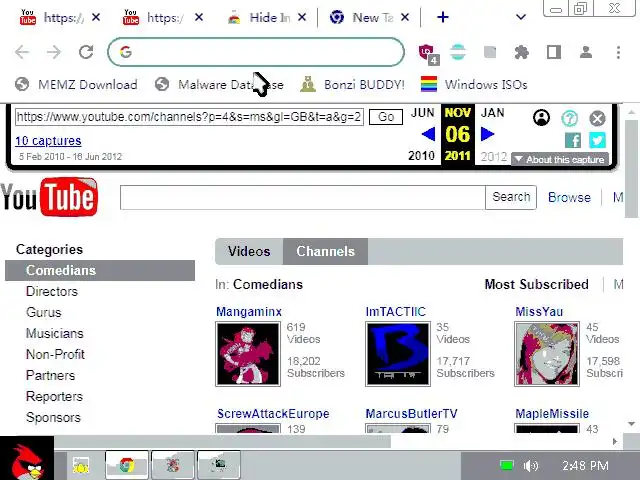Select the Reporters category
The width and height of the screenshot is (640, 480).
54,396
